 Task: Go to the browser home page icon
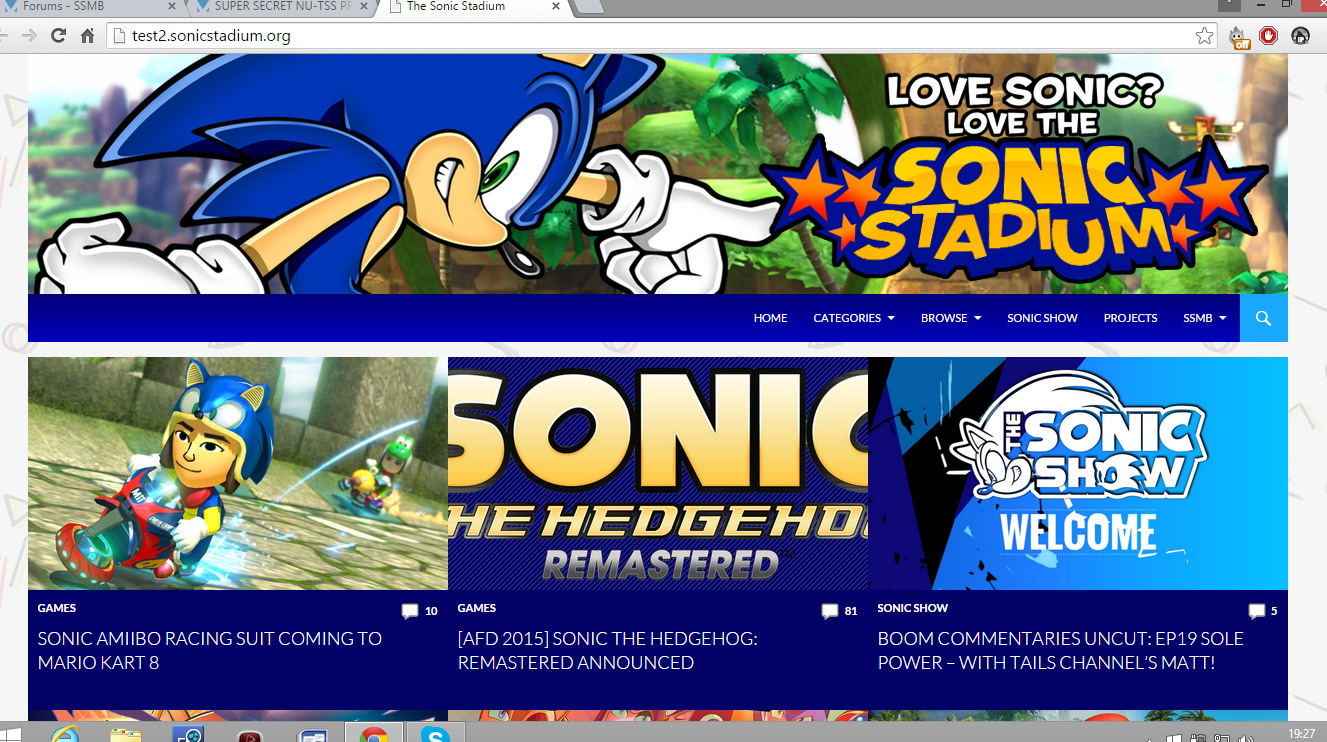(88, 36)
